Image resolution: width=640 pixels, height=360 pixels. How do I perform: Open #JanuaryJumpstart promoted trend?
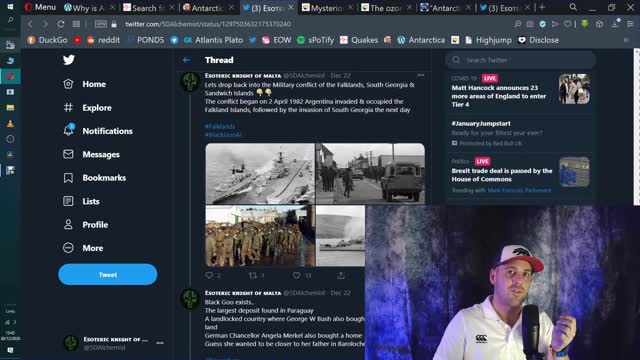click(x=520, y=133)
